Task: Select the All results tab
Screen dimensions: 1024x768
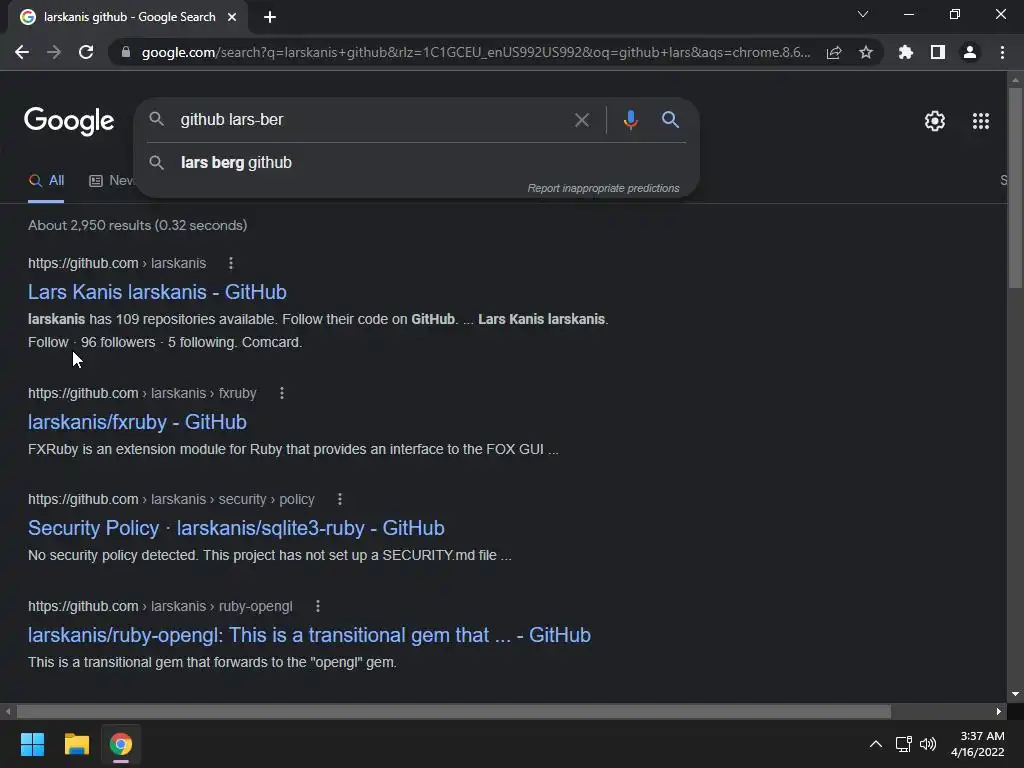Action: tap(46, 181)
